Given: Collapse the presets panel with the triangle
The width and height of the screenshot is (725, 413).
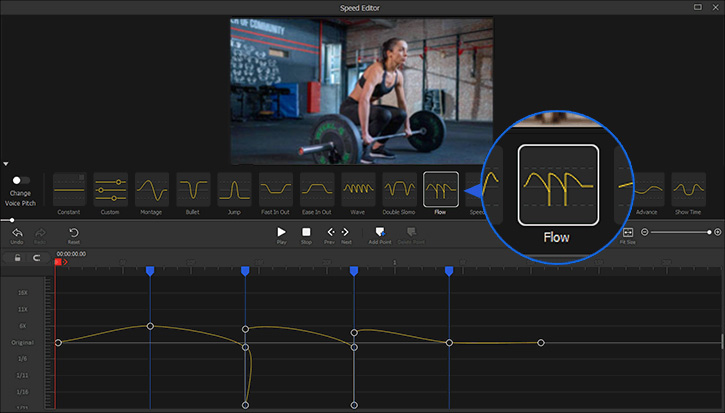Looking at the screenshot, I should click(x=6, y=163).
